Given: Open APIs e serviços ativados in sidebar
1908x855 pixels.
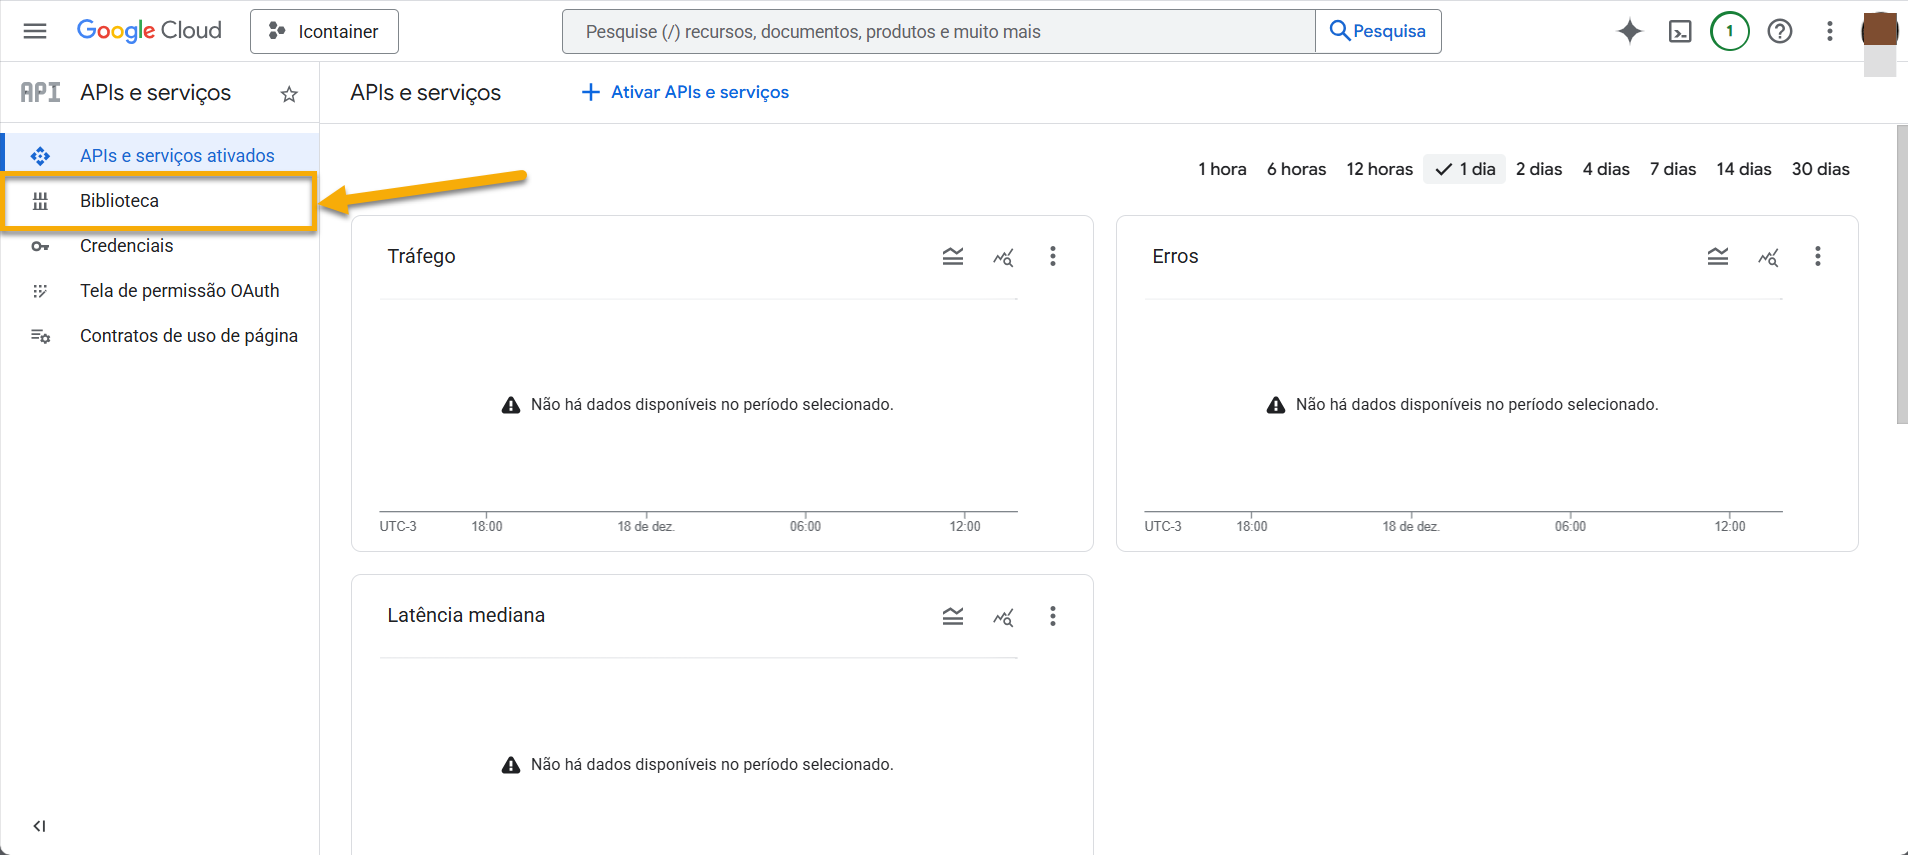Looking at the screenshot, I should (160, 156).
